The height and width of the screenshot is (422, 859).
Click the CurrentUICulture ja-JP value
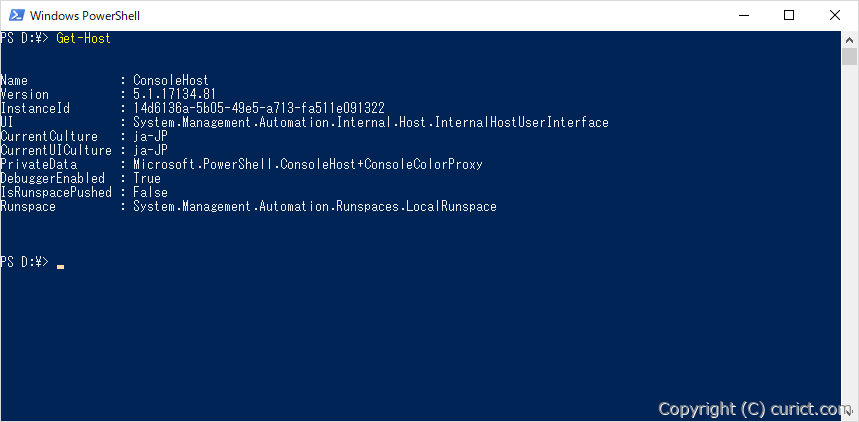[150, 150]
